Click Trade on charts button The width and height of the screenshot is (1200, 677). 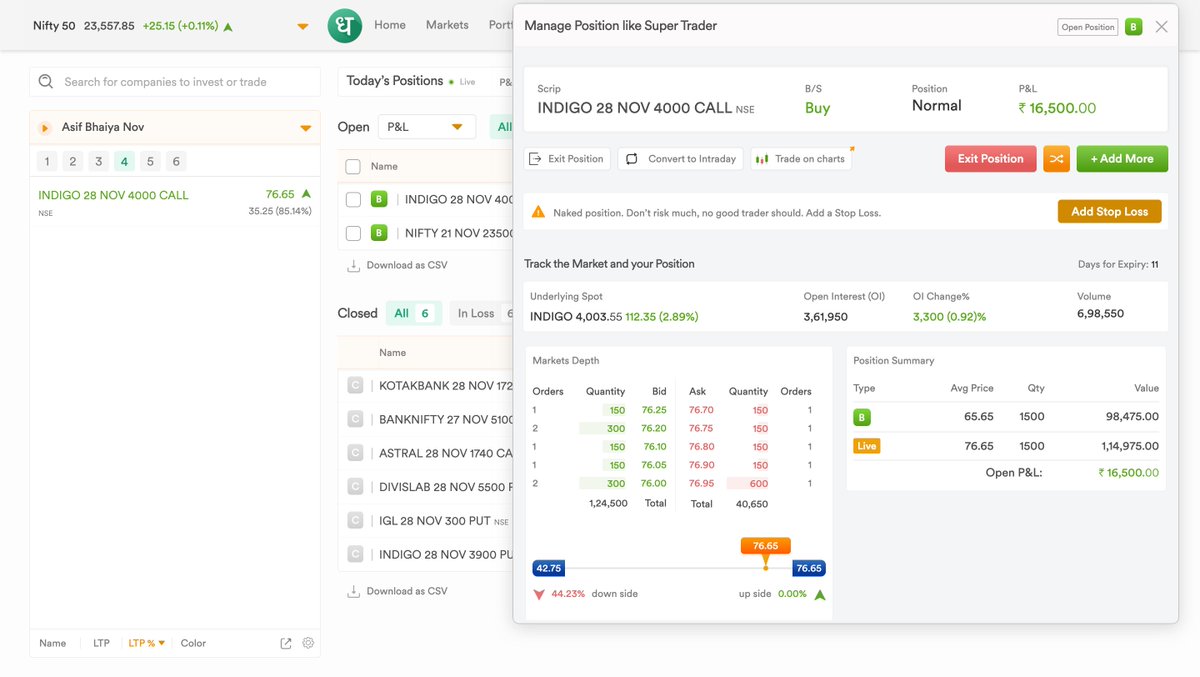click(x=801, y=159)
